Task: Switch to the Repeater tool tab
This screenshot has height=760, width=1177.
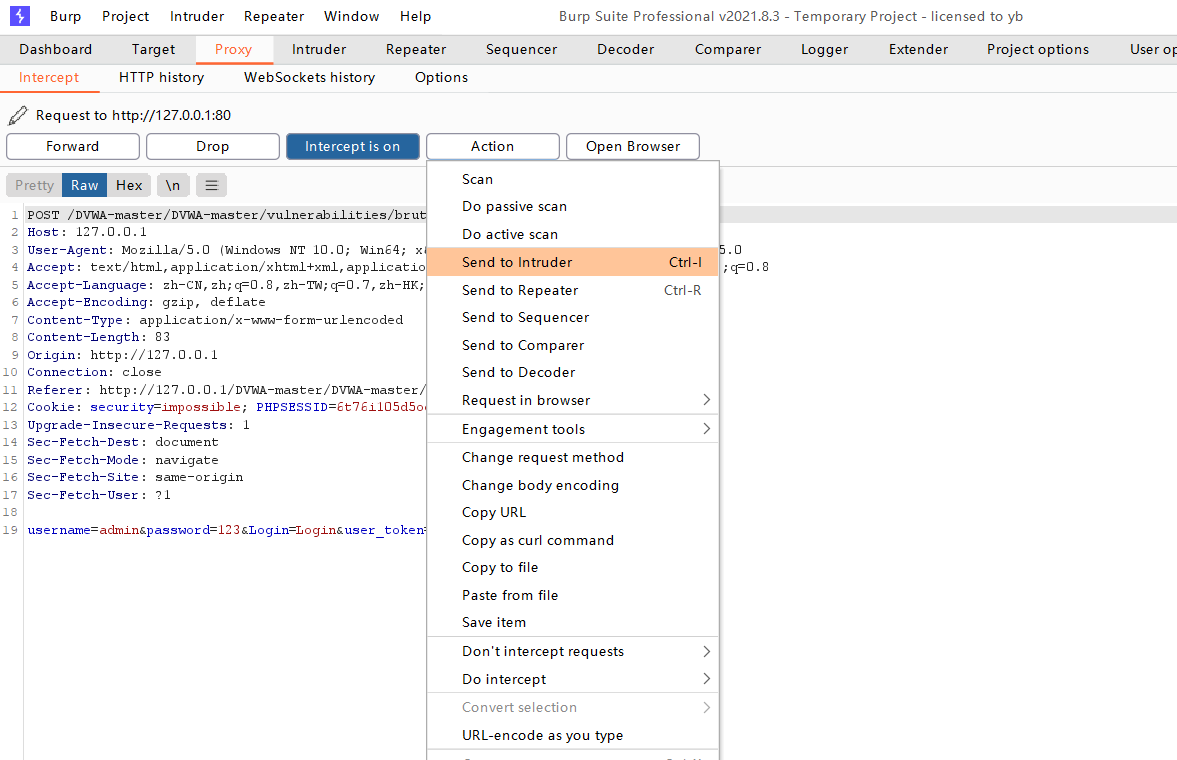Action: tap(416, 50)
